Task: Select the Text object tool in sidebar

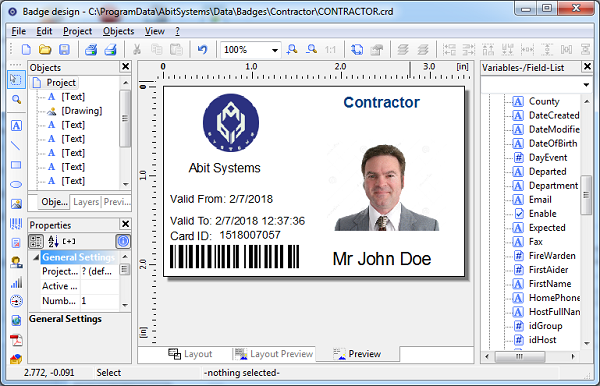Action: tap(16, 125)
